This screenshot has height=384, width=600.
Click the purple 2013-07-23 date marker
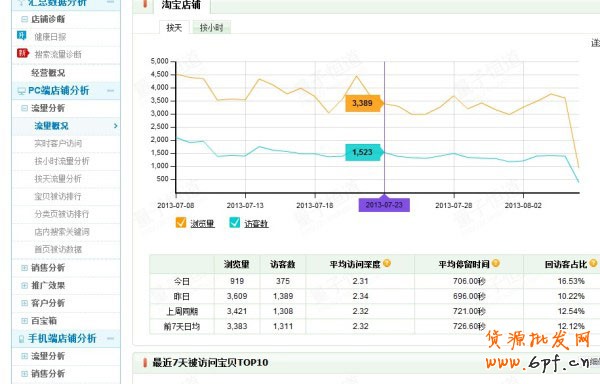point(384,205)
